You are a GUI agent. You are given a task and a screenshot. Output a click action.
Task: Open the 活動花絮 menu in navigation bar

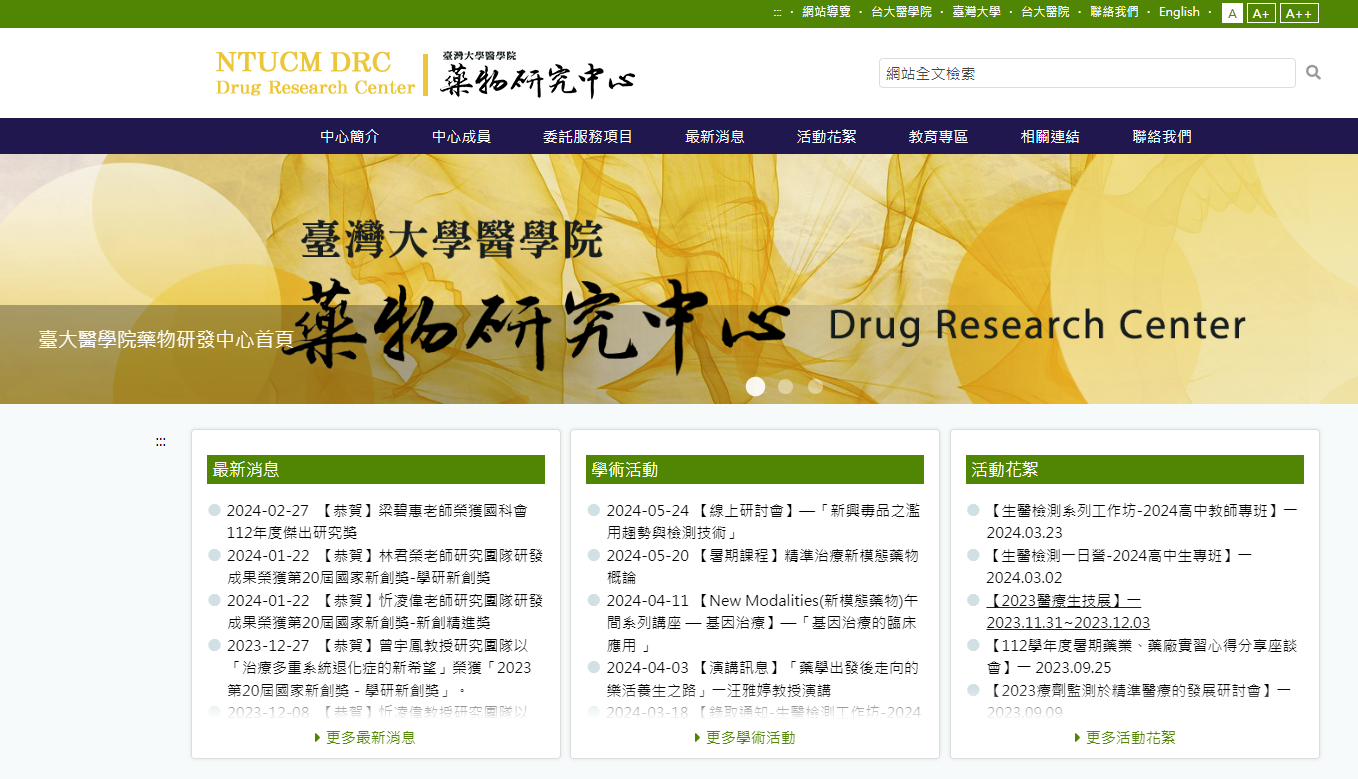[x=827, y=137]
